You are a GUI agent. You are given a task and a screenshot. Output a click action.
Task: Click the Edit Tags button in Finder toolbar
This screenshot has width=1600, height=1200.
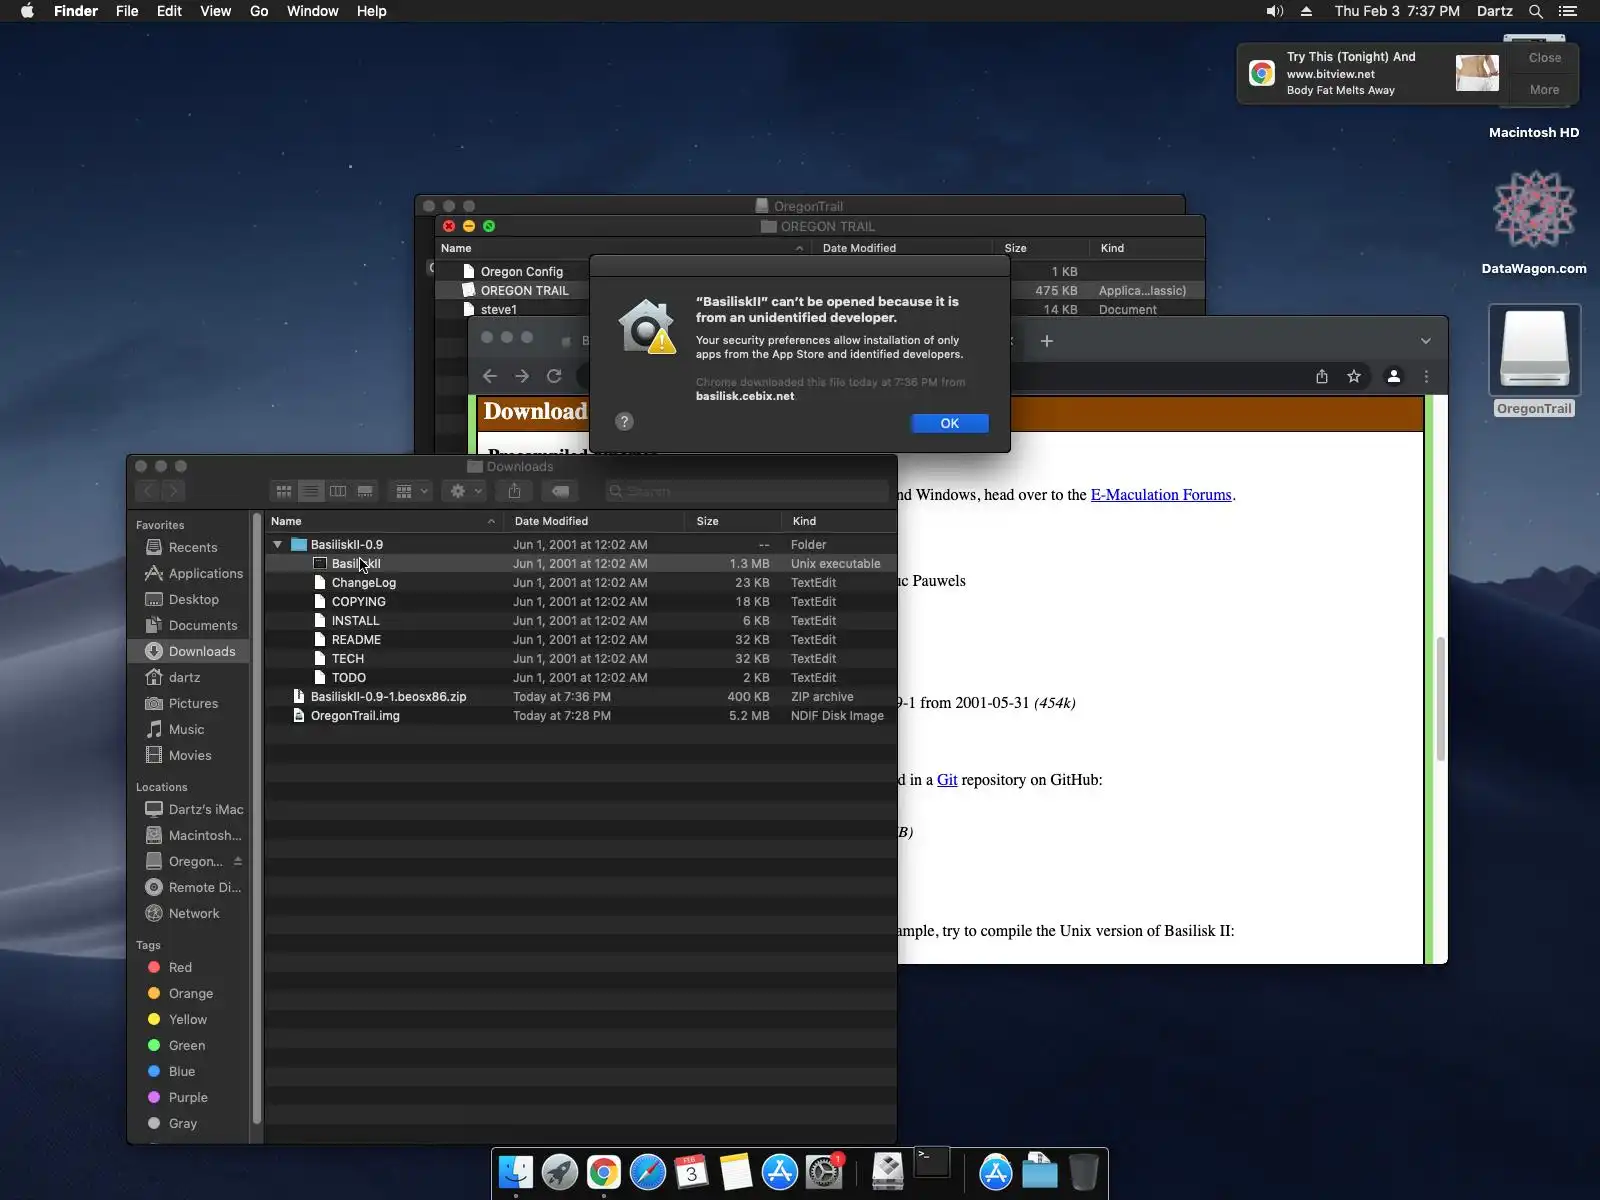tap(560, 491)
